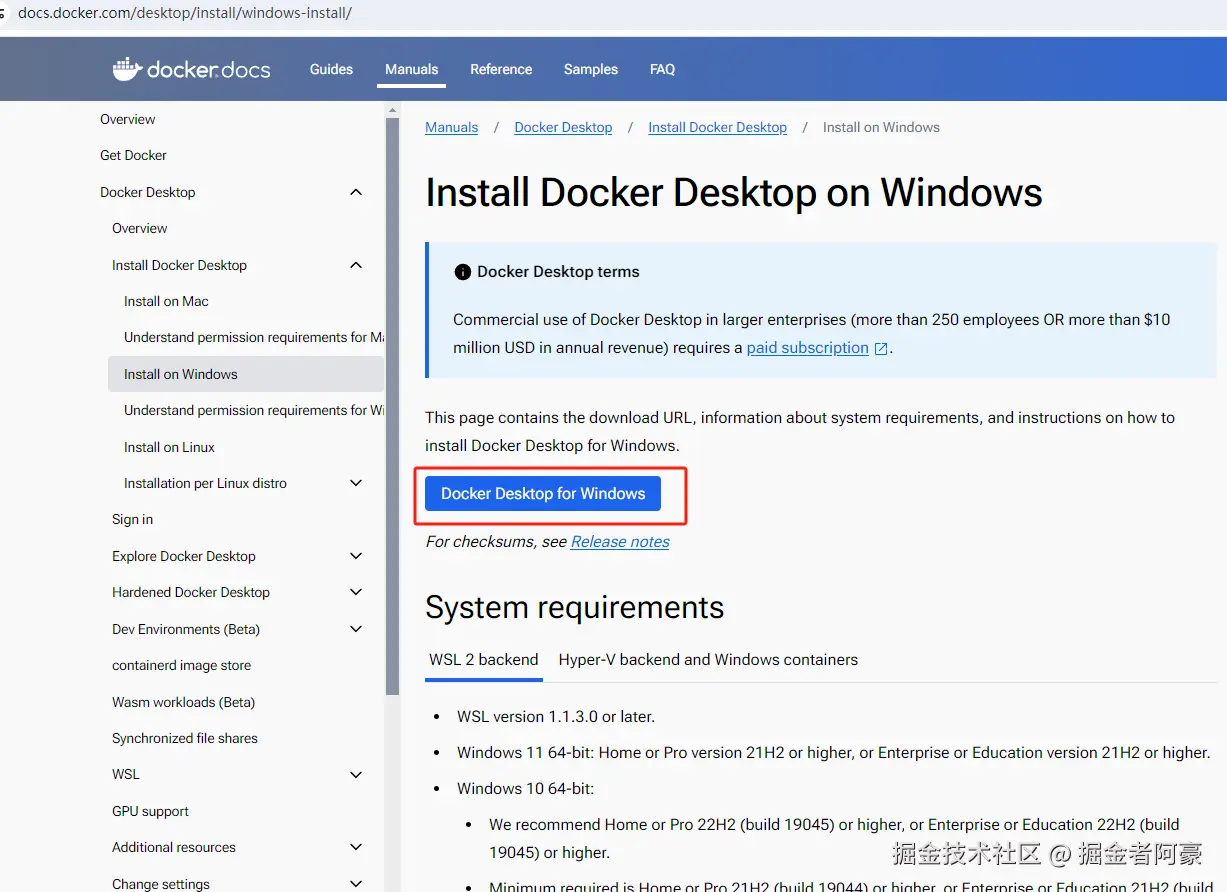Expand the Dev Environments (Beta) chevron
Screen dimensions: 1227x892
pos(356,629)
